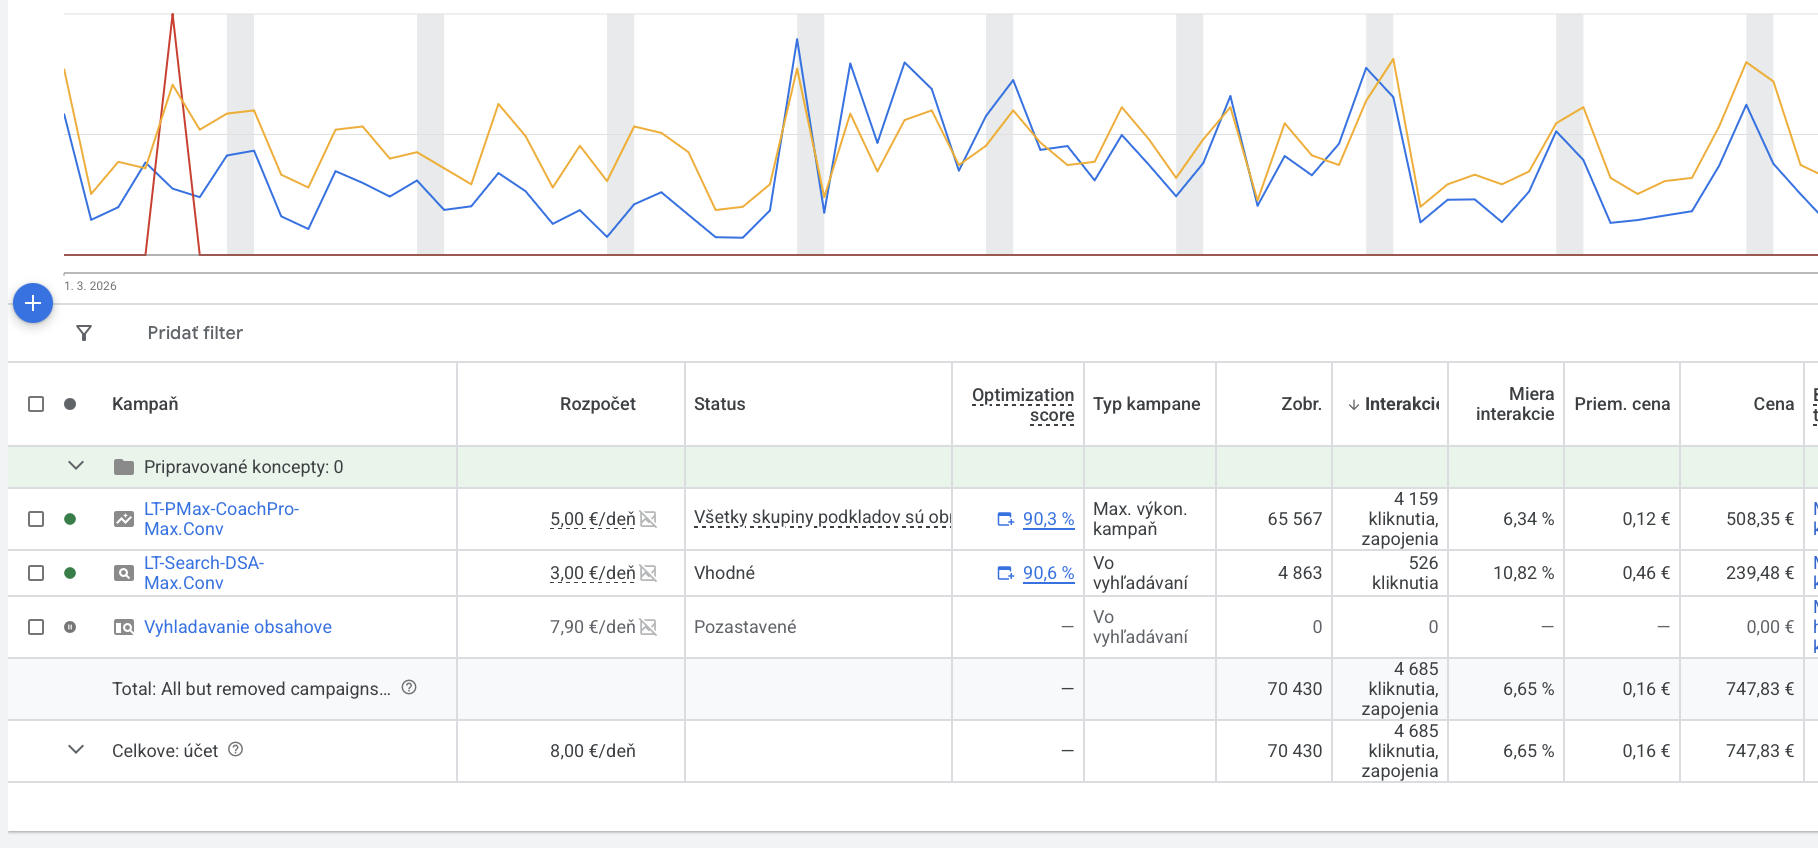1818x848 pixels.
Task: Click 7,90 €/deň budget value
Action: tap(592, 627)
